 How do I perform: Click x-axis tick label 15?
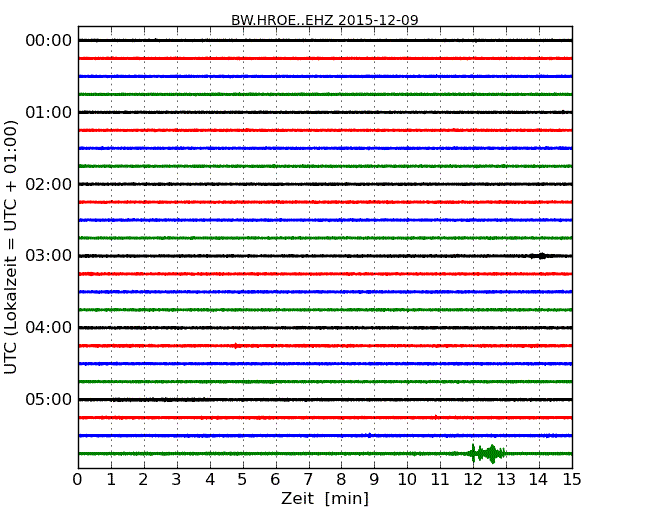tap(572, 480)
